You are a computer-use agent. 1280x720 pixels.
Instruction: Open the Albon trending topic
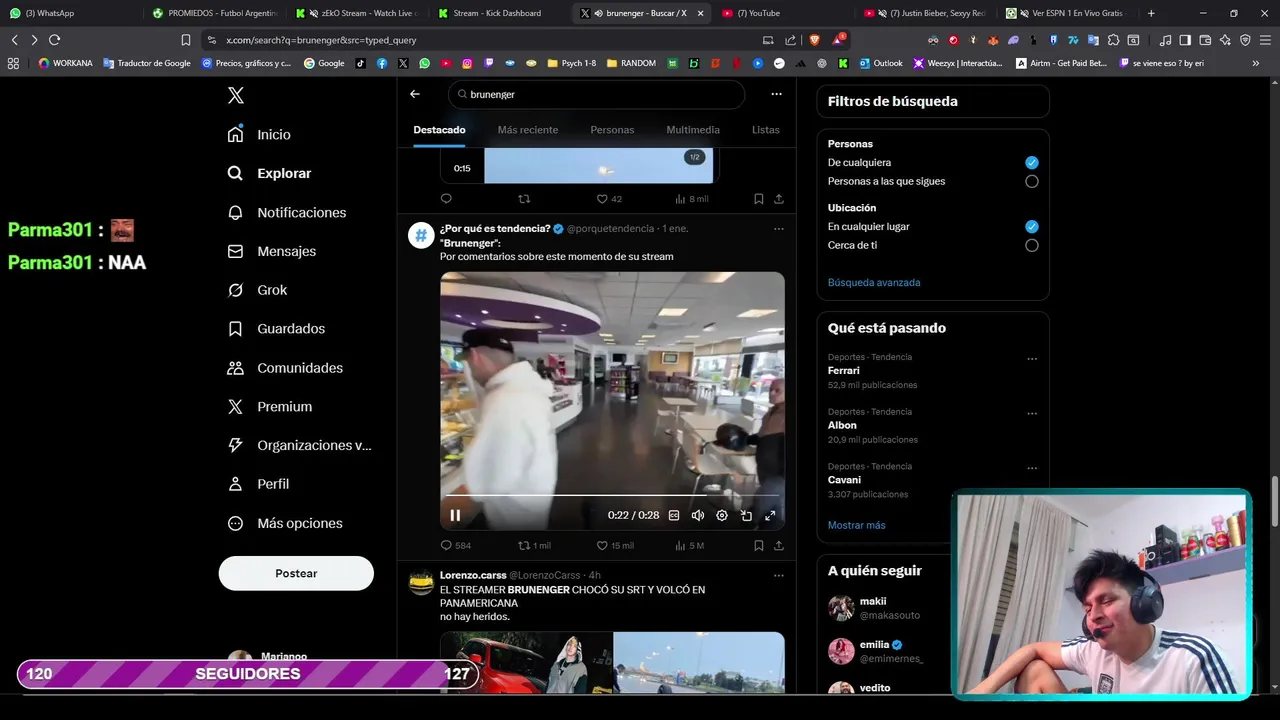(x=842, y=425)
